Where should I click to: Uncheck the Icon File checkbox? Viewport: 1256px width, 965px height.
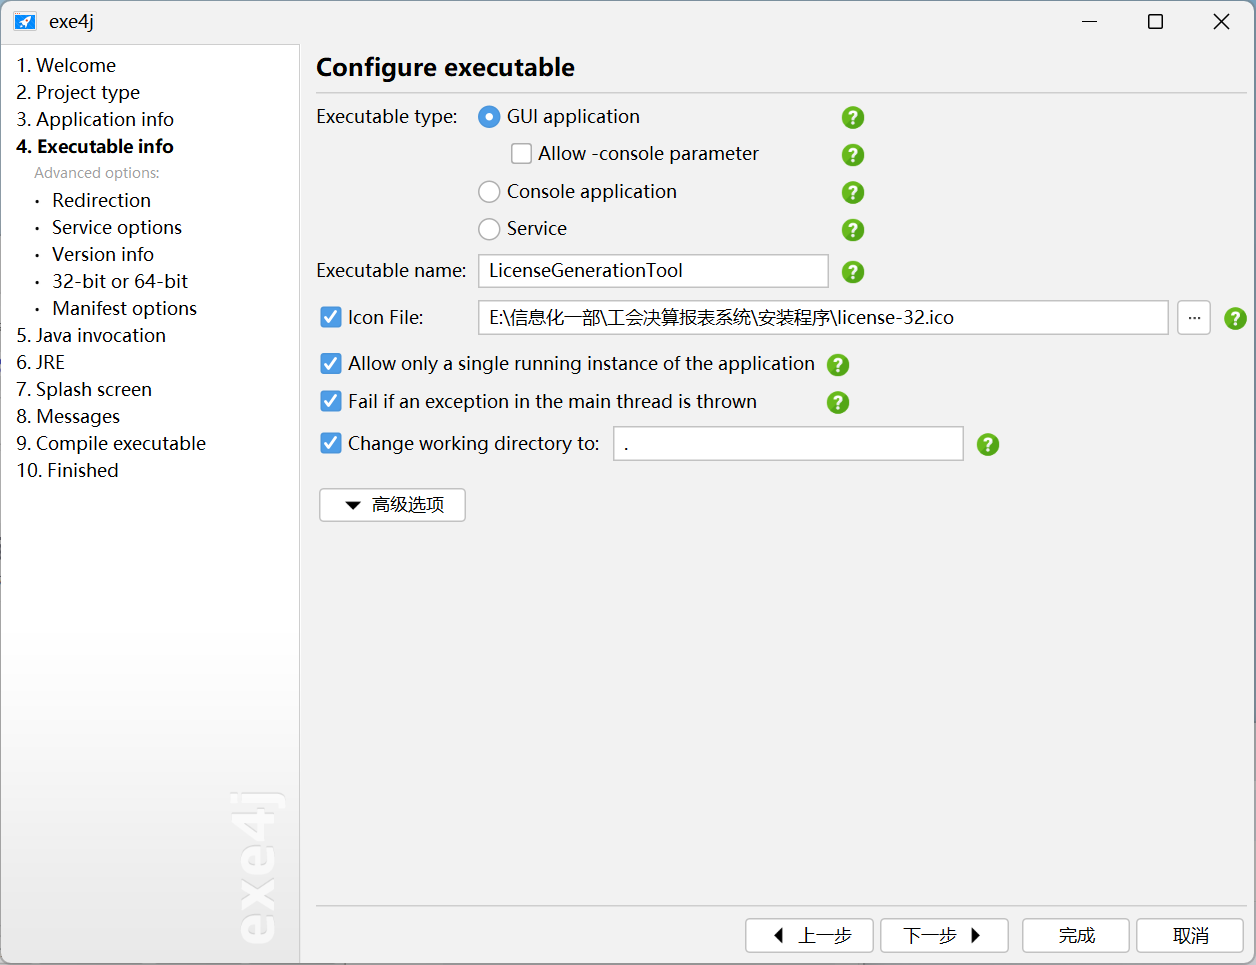[x=331, y=317]
